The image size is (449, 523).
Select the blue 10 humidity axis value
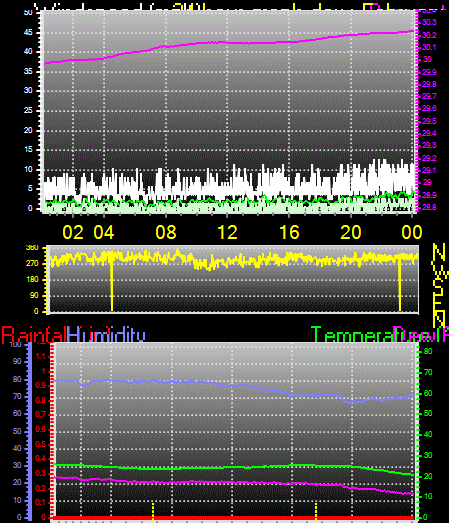(17, 500)
